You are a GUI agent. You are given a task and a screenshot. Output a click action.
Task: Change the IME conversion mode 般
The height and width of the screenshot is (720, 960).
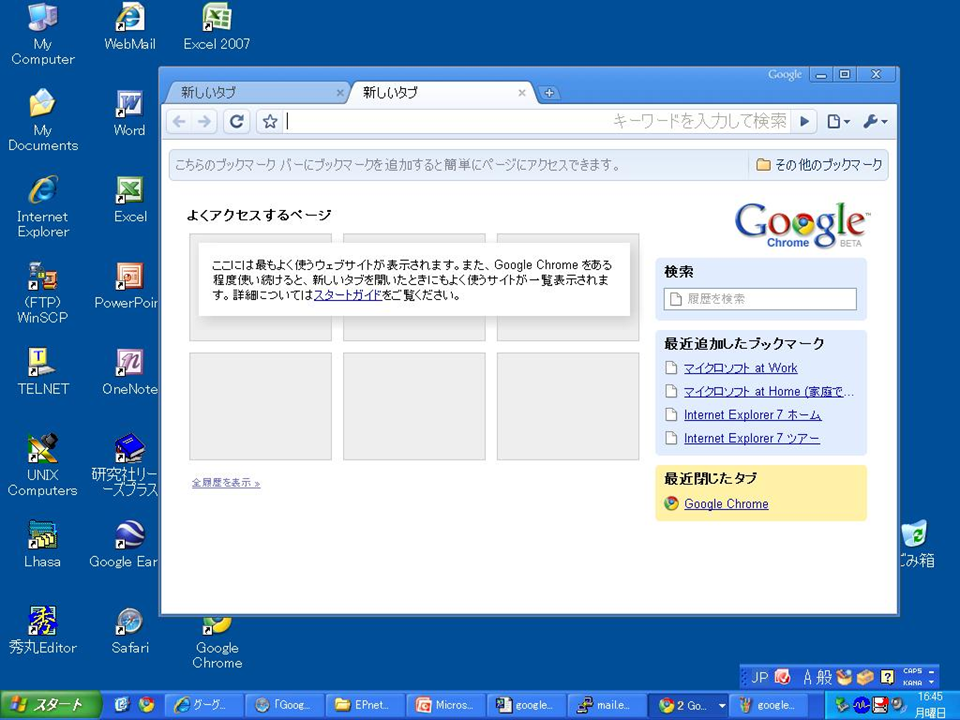[825, 677]
